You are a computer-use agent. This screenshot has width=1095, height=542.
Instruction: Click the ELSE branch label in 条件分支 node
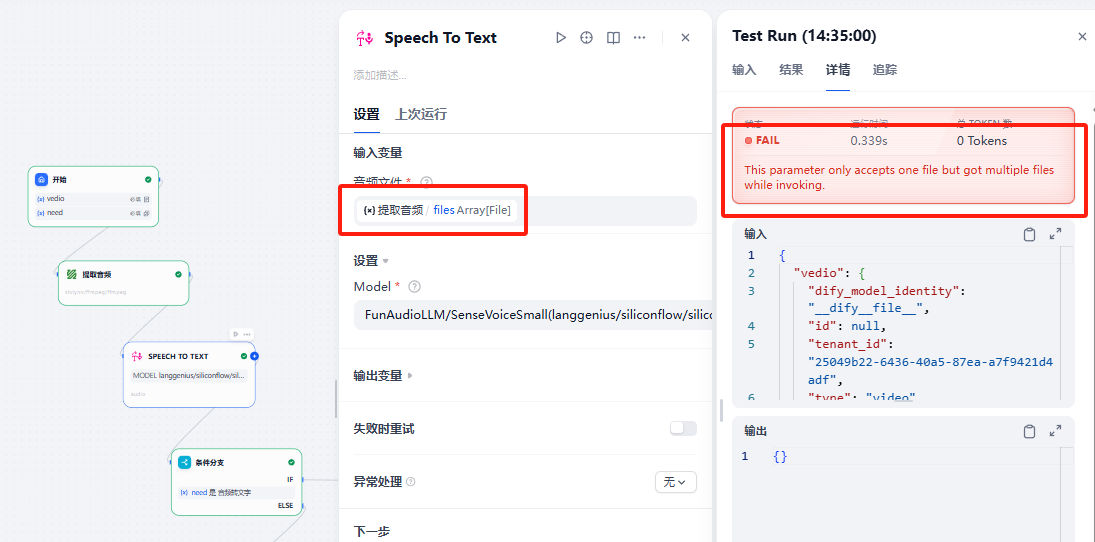point(286,505)
